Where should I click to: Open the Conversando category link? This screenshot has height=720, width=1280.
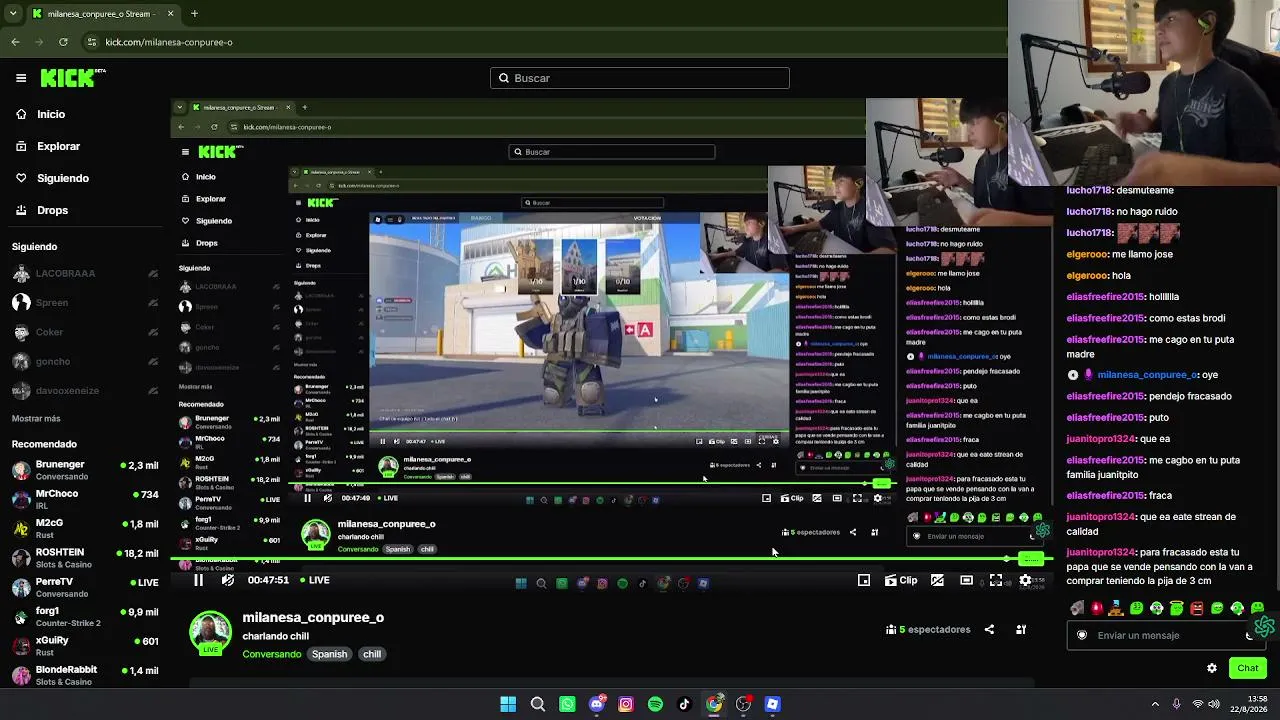271,654
